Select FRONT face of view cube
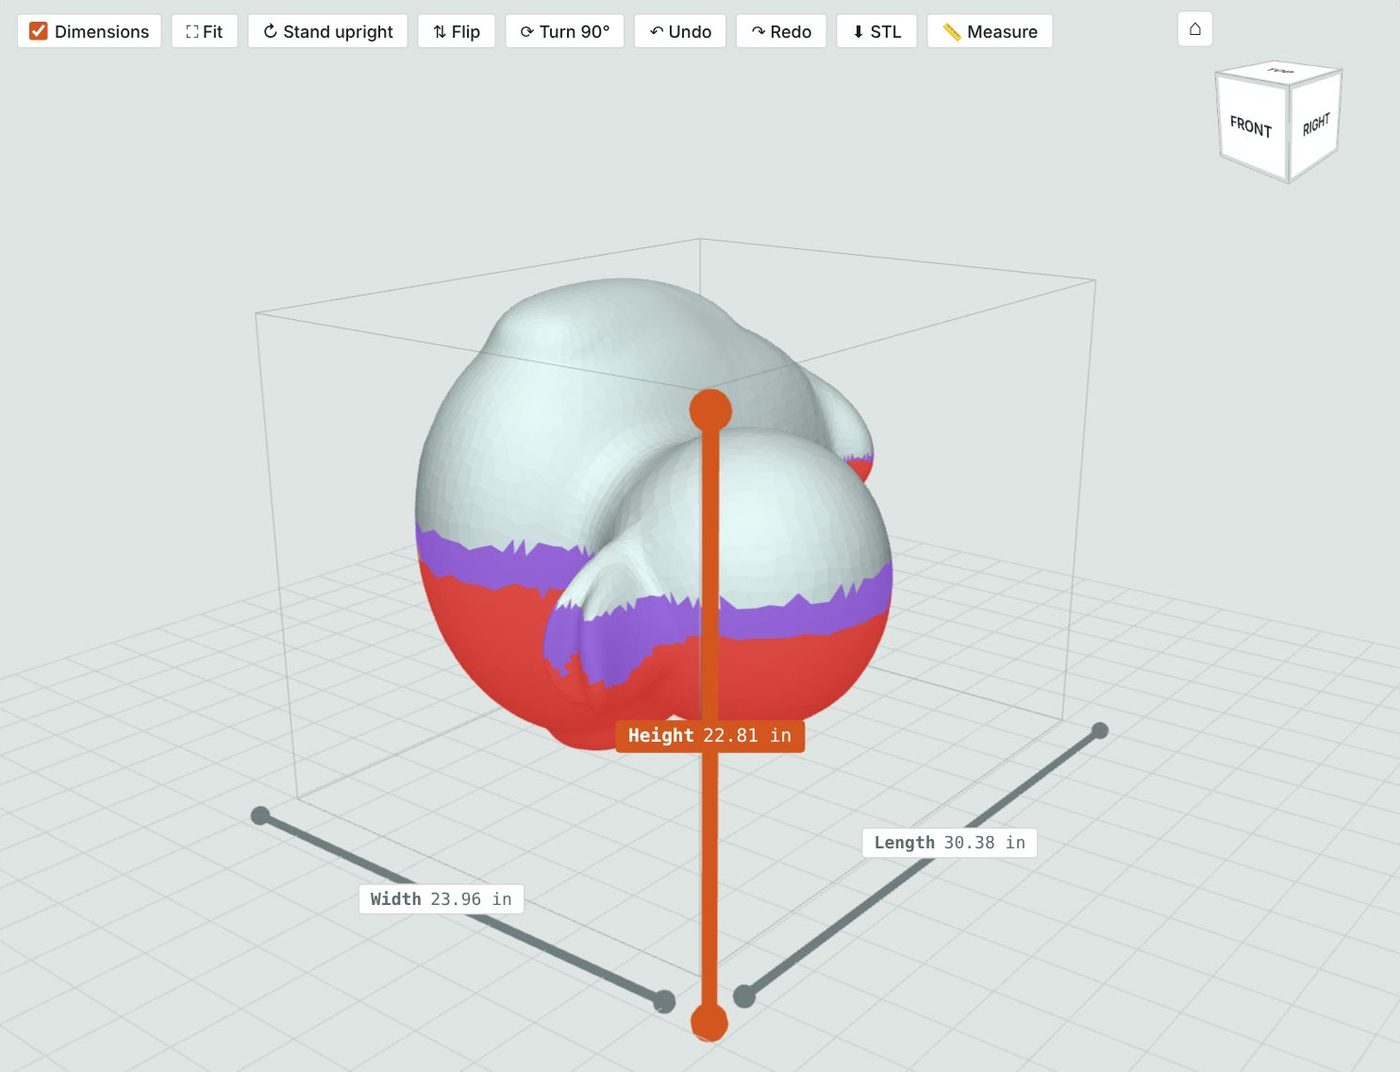The image size is (1400, 1072). coord(1251,127)
